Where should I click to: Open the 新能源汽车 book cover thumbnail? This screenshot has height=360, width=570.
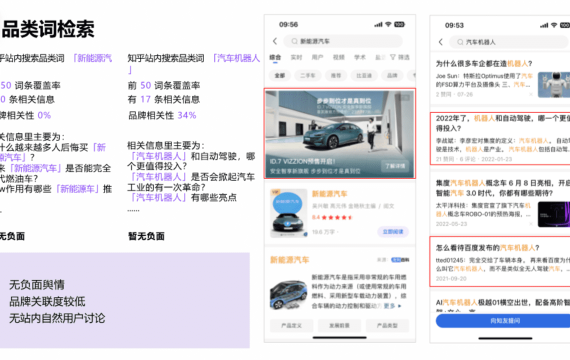click(x=289, y=213)
